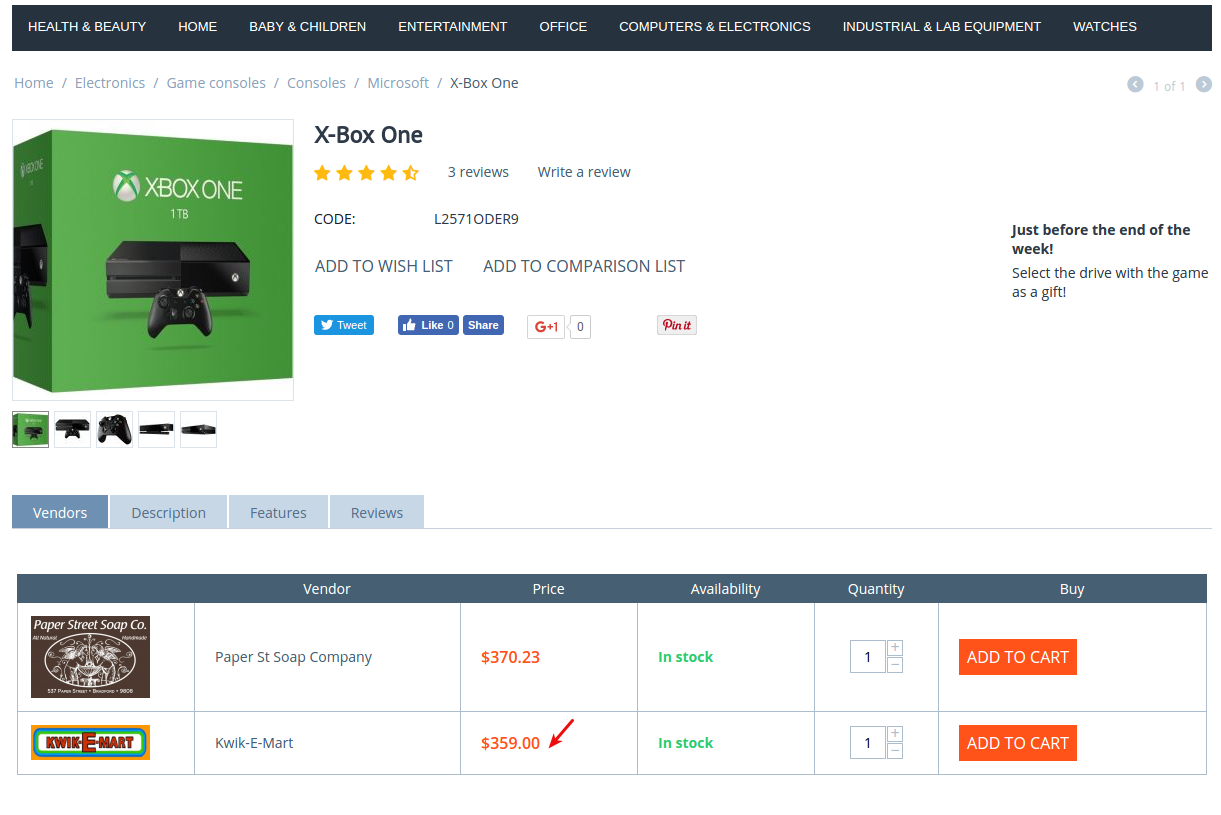Select the last product thumbnail
The image size is (1221, 815).
tap(198, 429)
